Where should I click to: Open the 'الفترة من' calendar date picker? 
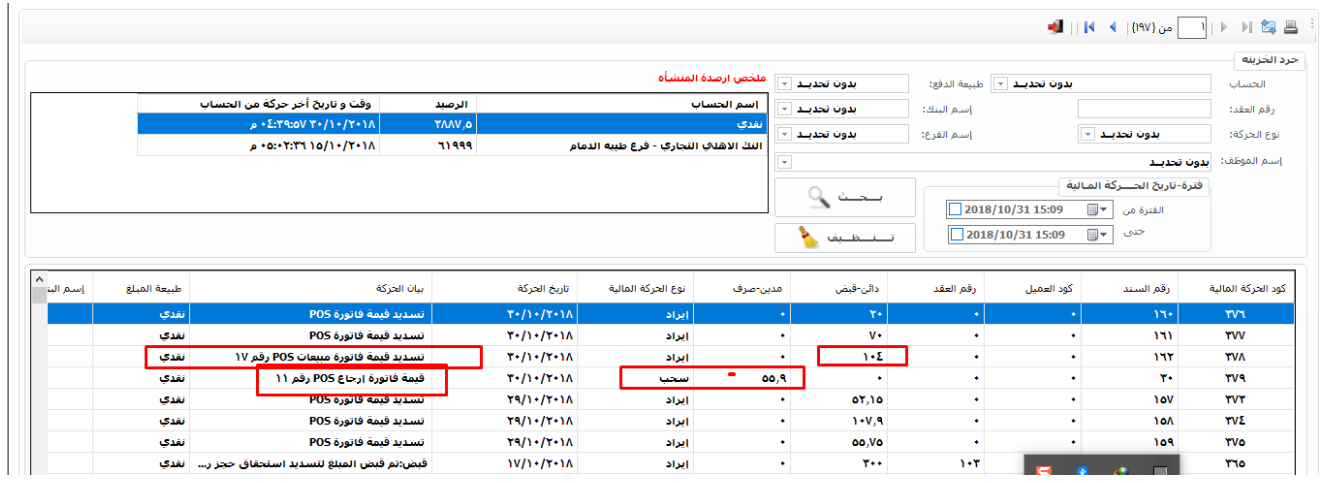coord(1103,210)
